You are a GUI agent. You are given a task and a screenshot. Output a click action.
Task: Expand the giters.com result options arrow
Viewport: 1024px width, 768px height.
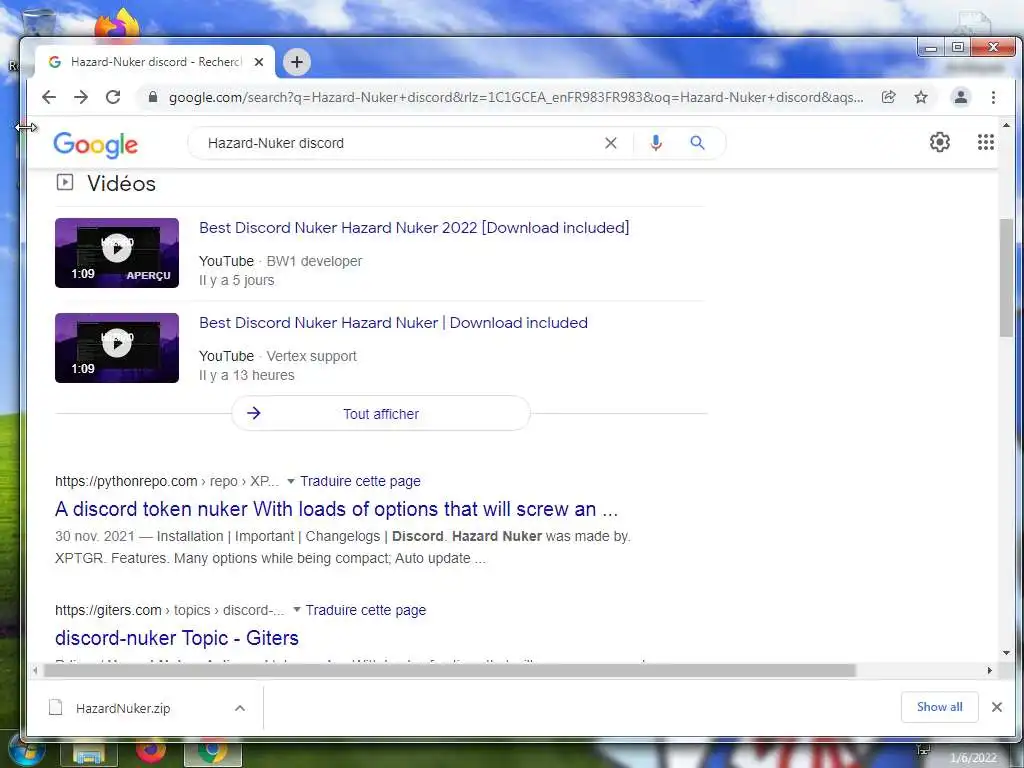pyautogui.click(x=296, y=610)
